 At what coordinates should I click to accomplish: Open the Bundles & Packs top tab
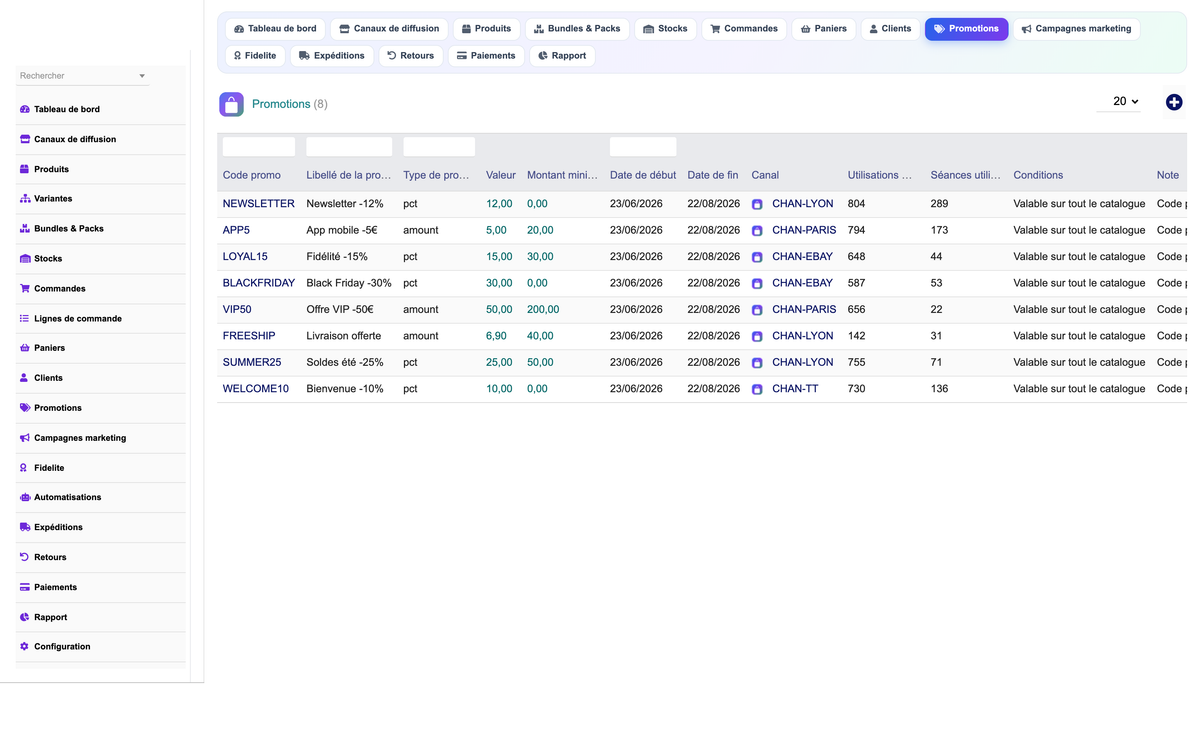click(x=577, y=29)
